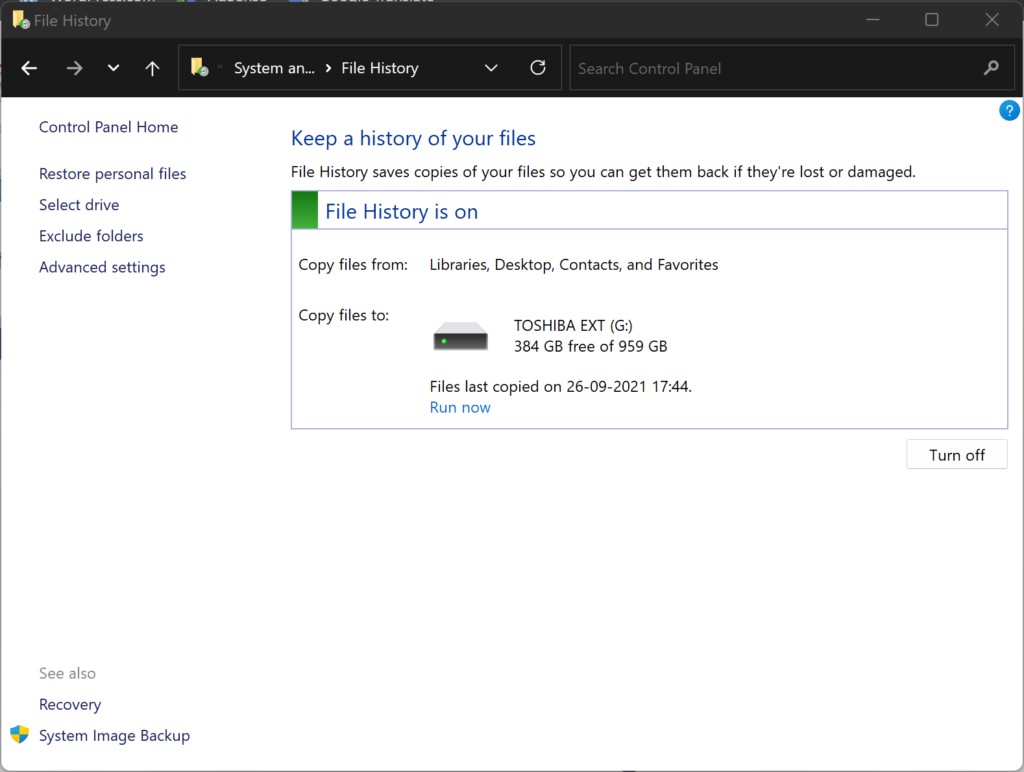1024x772 pixels.
Task: Open Advanced settings
Action: pyautogui.click(x=101, y=267)
